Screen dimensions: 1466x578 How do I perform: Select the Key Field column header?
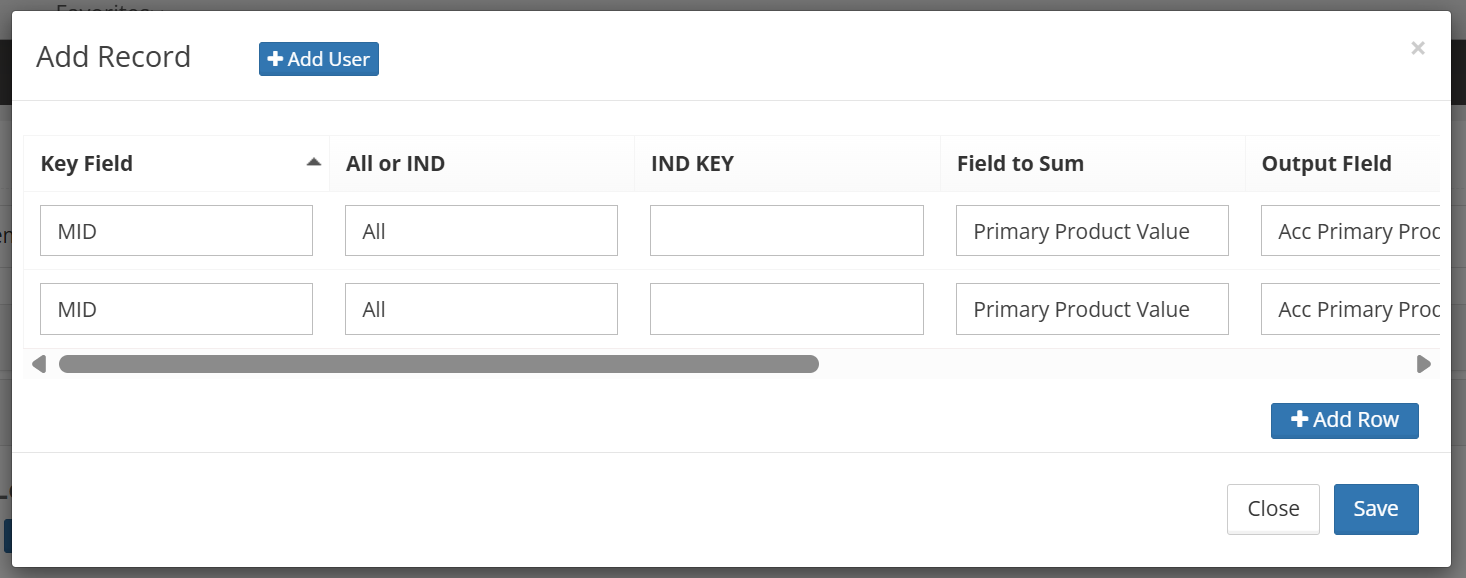point(87,164)
